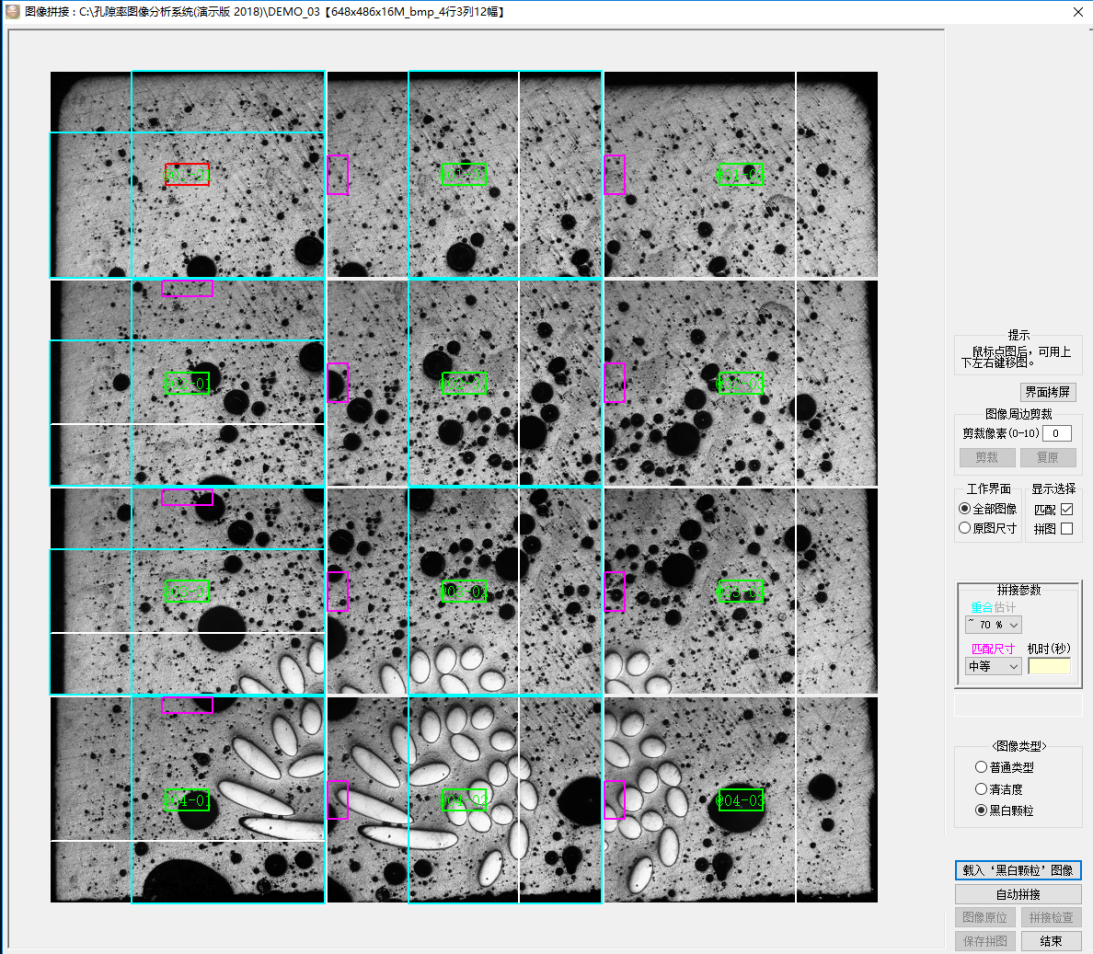
Task: Click the yellow 机时(秒) field
Action: click(1049, 666)
